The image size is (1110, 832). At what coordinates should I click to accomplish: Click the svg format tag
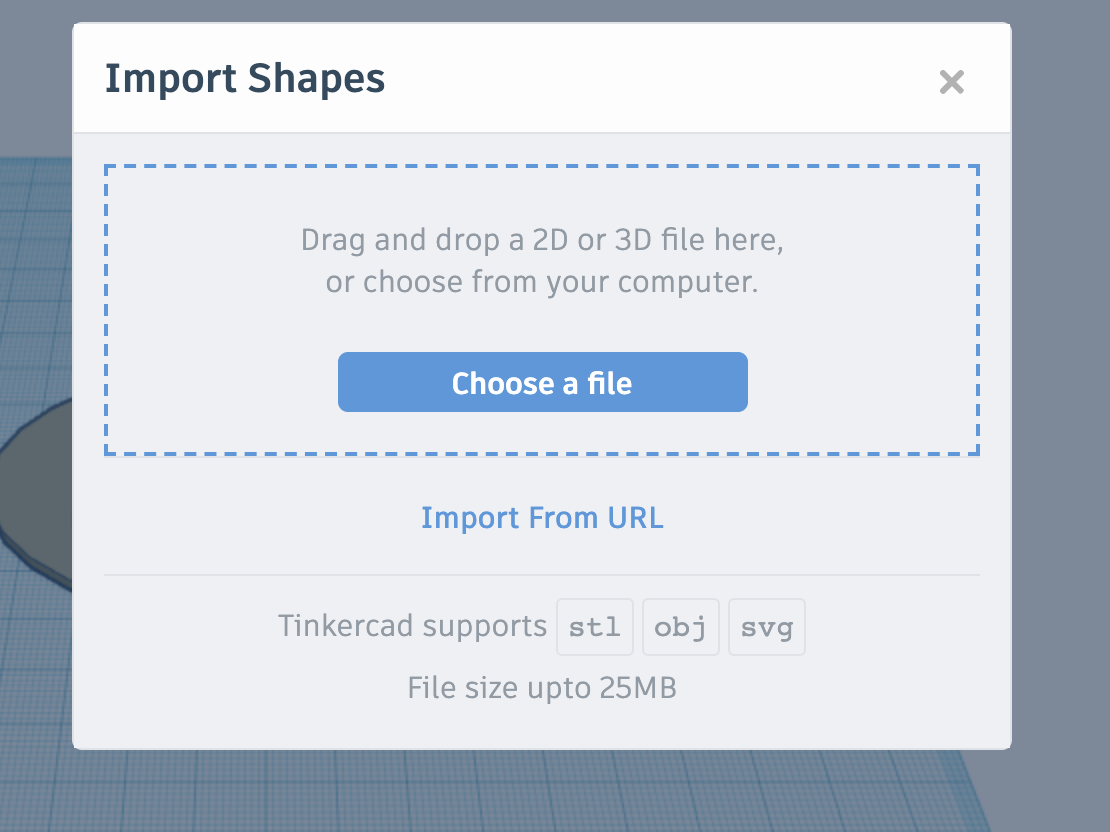(767, 628)
